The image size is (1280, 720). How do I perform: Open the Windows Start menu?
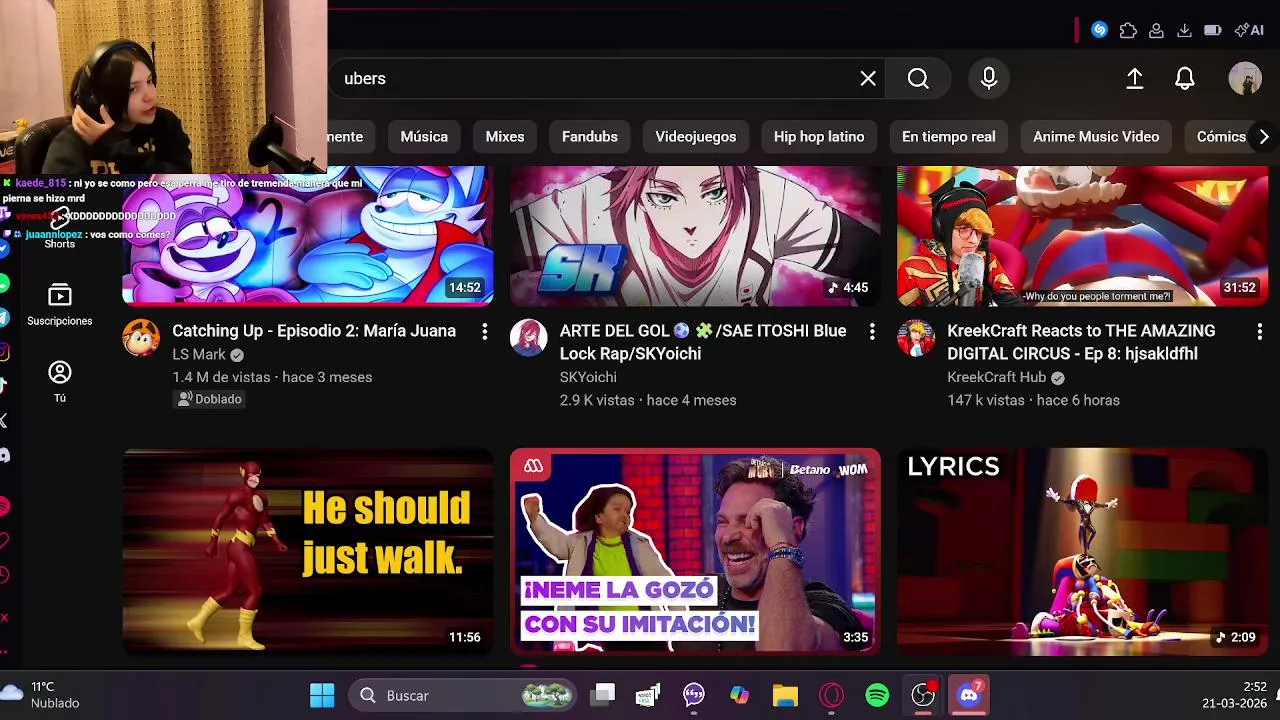[322, 695]
